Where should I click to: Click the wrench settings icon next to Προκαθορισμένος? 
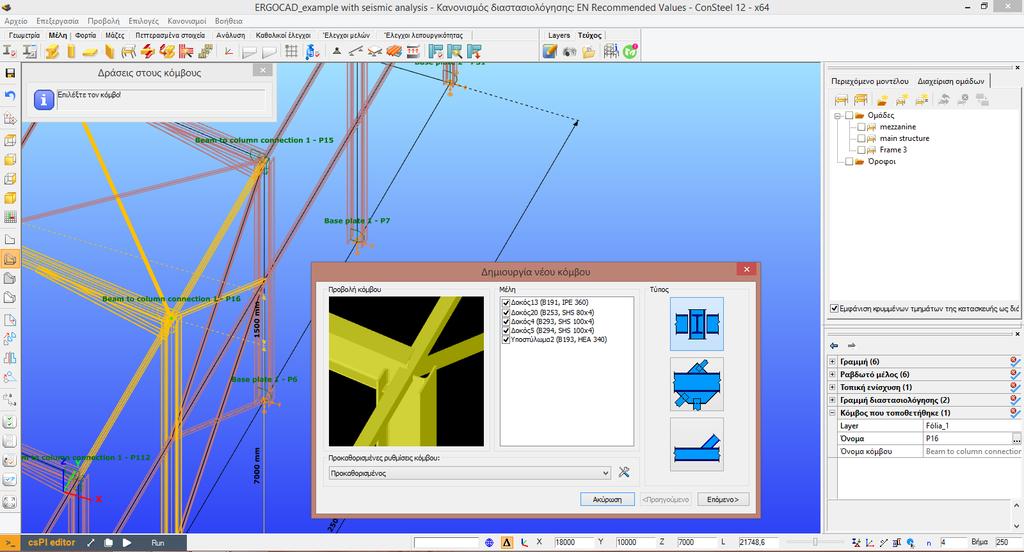pyautogui.click(x=624, y=472)
